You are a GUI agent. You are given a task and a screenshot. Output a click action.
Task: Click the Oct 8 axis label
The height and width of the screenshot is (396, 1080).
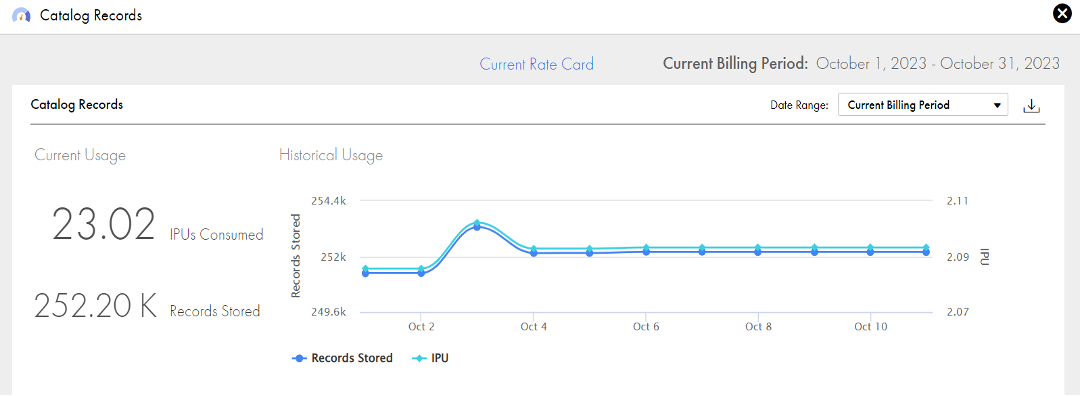pos(758,326)
